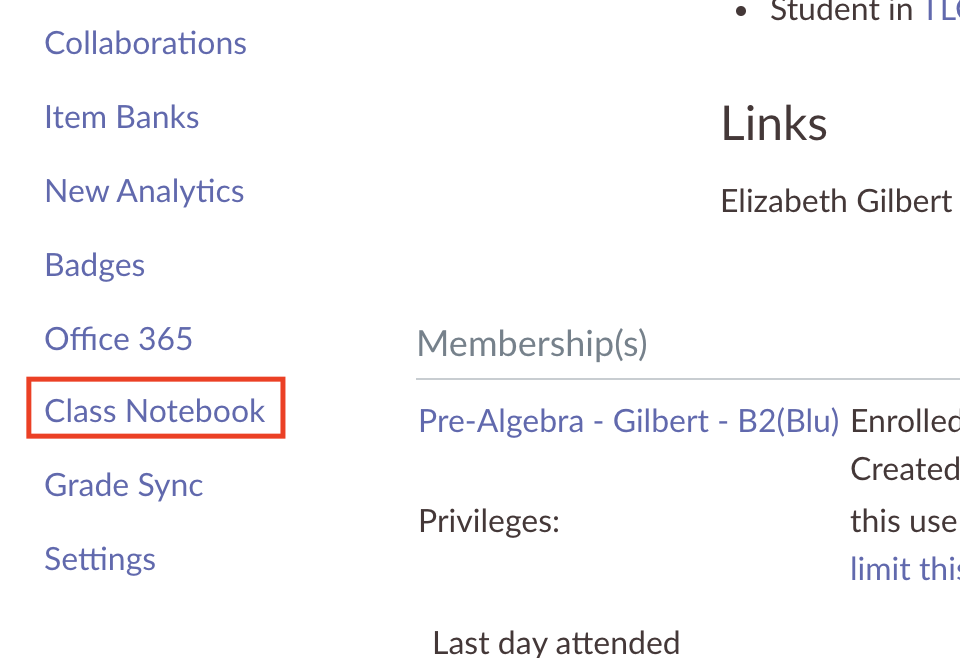The width and height of the screenshot is (960, 658).
Task: Click the partially visible 'limit this' link
Action: pyautogui.click(x=903, y=569)
